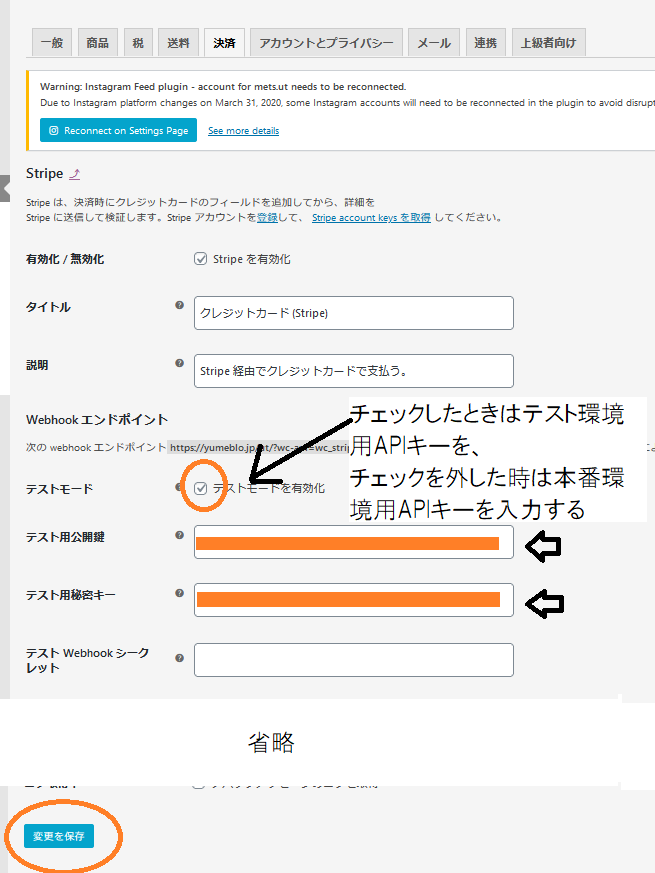Toggle テストモードを有効化 checkbox
Viewport: 655px width, 873px height.
(201, 488)
